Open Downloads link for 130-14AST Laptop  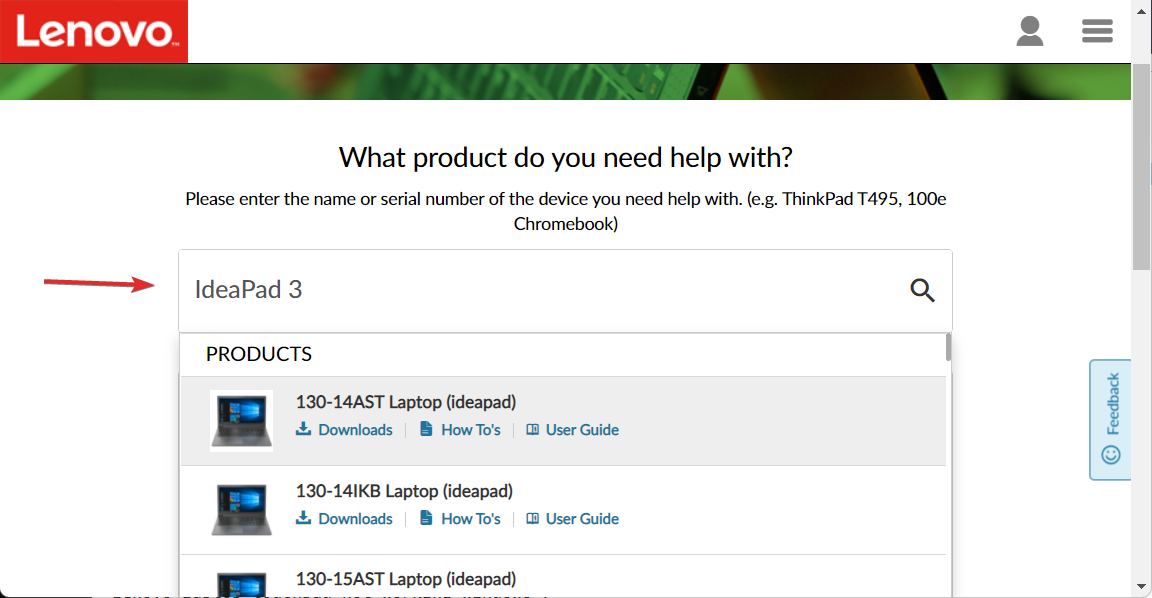[355, 430]
